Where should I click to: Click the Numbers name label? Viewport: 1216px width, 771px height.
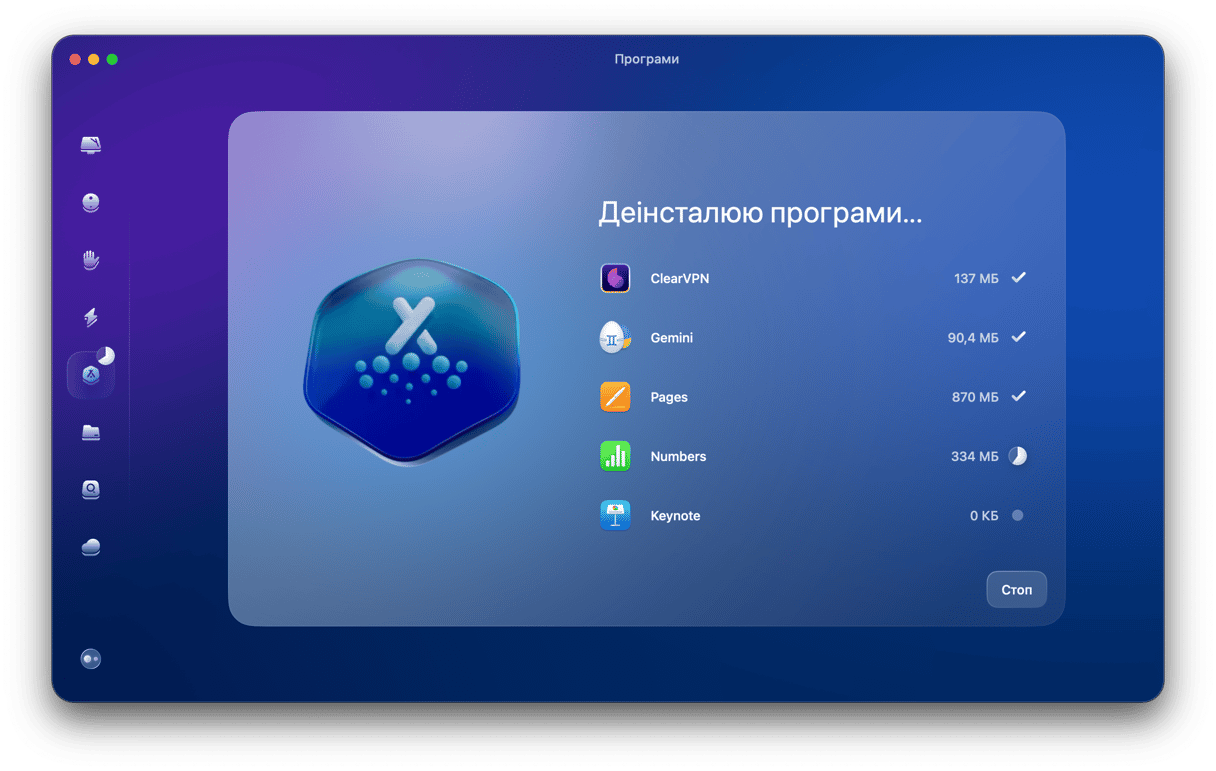(678, 456)
